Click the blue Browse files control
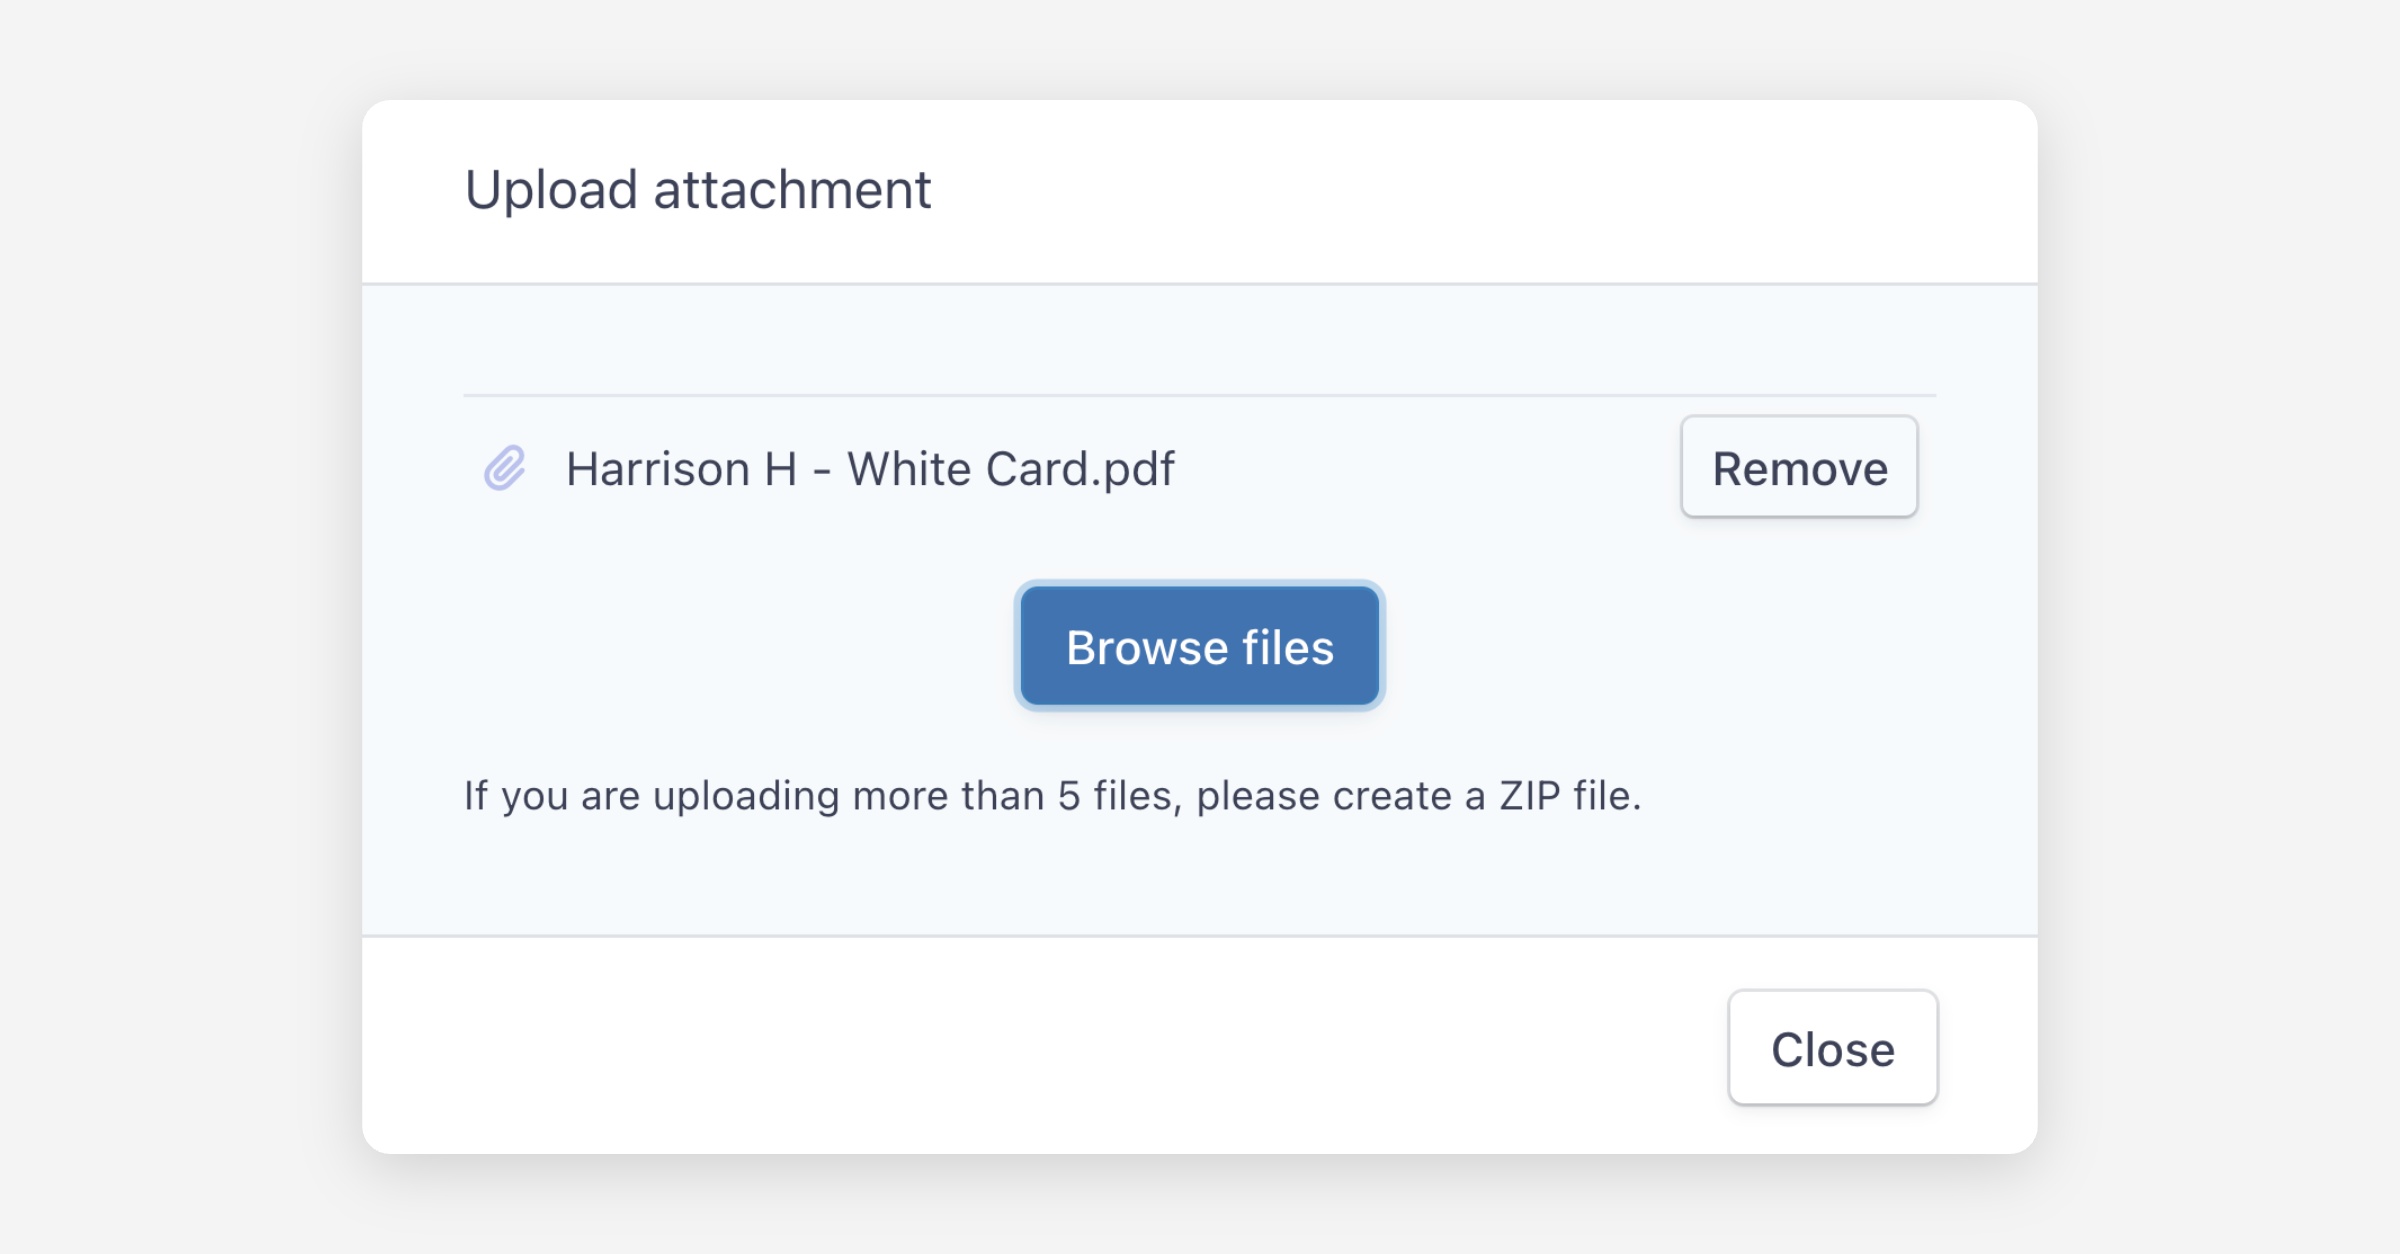The height and width of the screenshot is (1254, 2400). pyautogui.click(x=1199, y=647)
